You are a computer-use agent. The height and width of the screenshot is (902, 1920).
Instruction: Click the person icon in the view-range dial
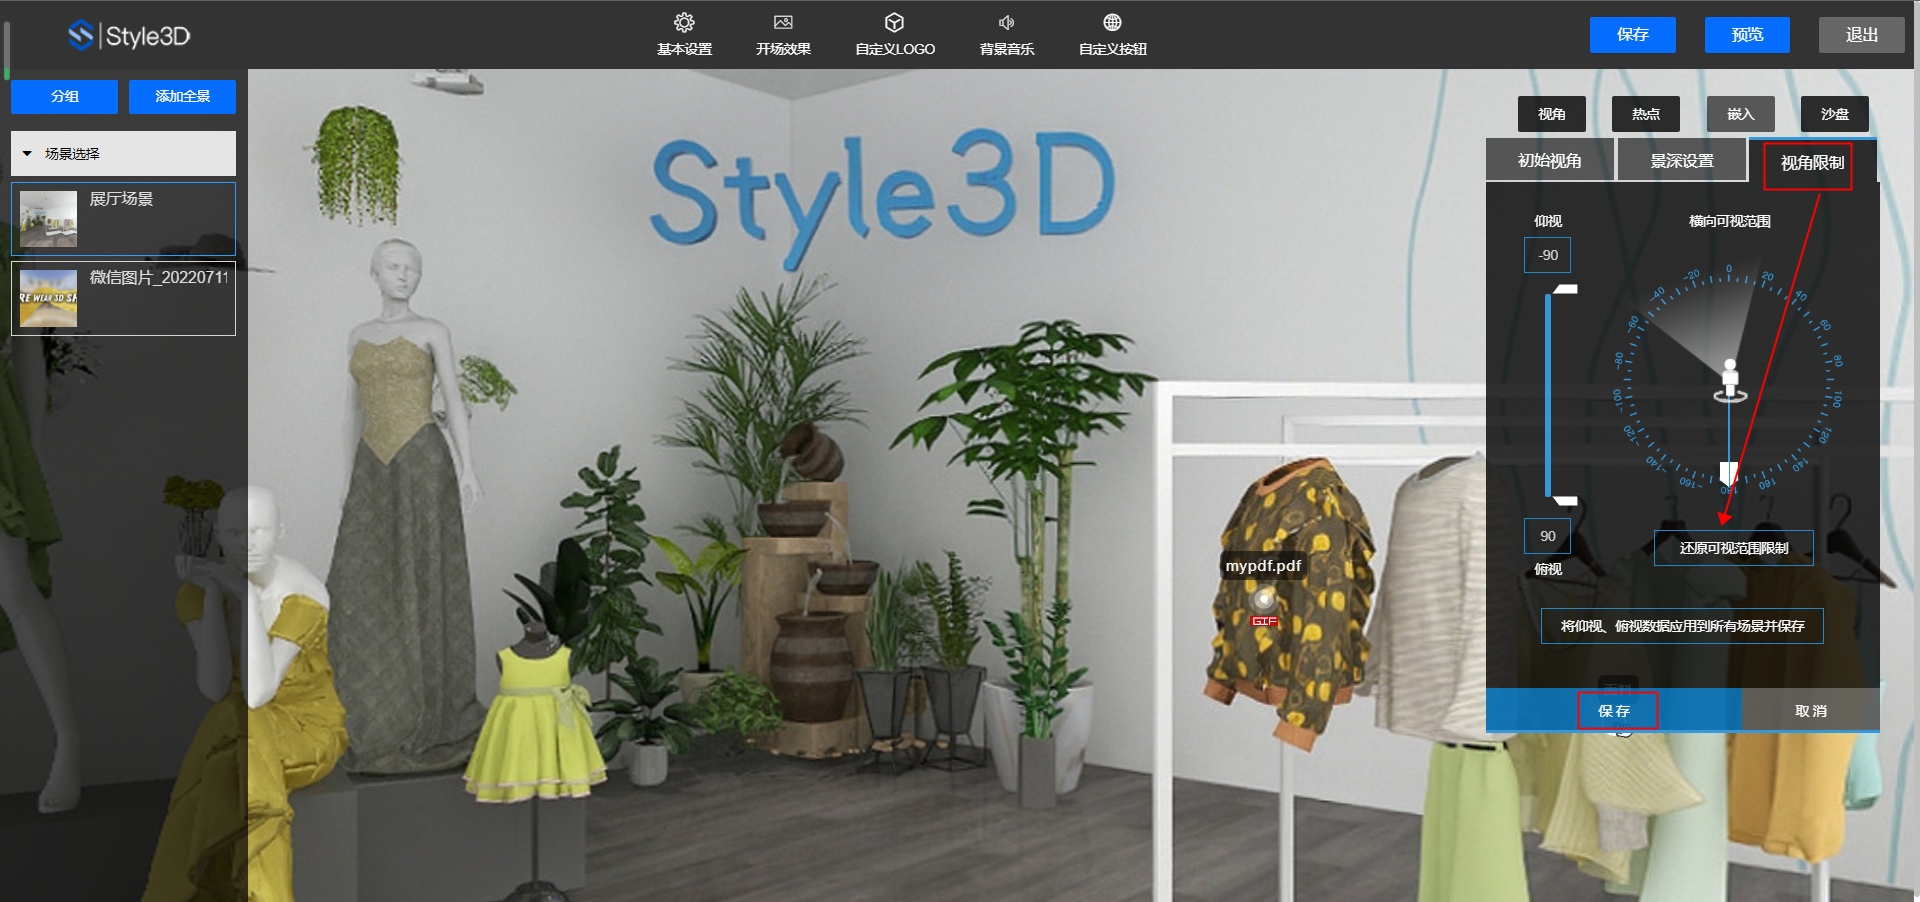(1730, 380)
